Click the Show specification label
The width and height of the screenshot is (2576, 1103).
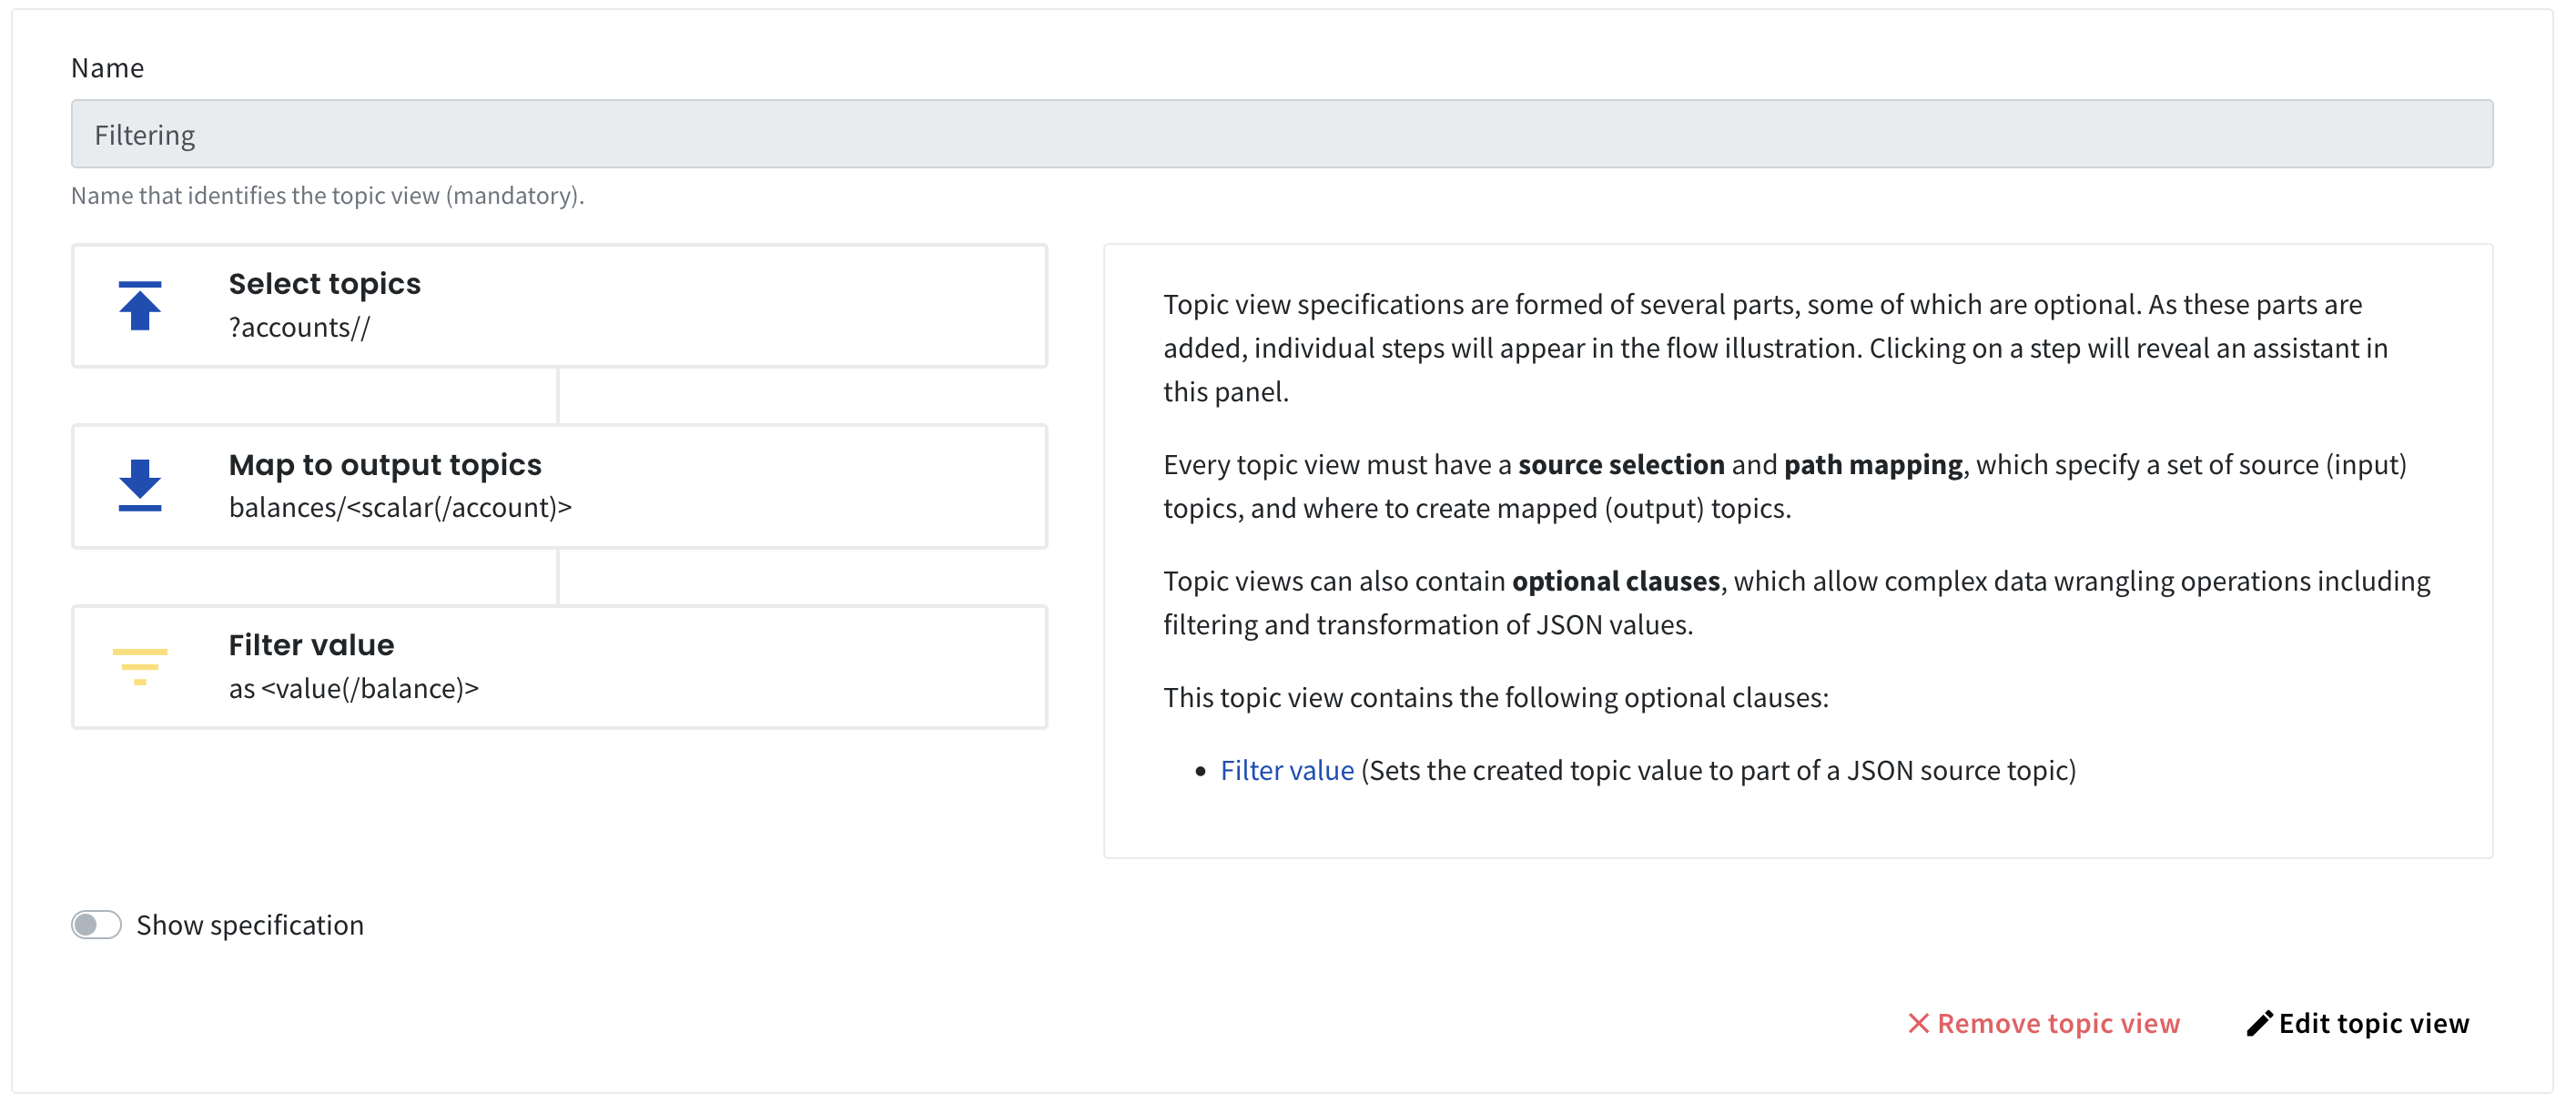pyautogui.click(x=250, y=925)
